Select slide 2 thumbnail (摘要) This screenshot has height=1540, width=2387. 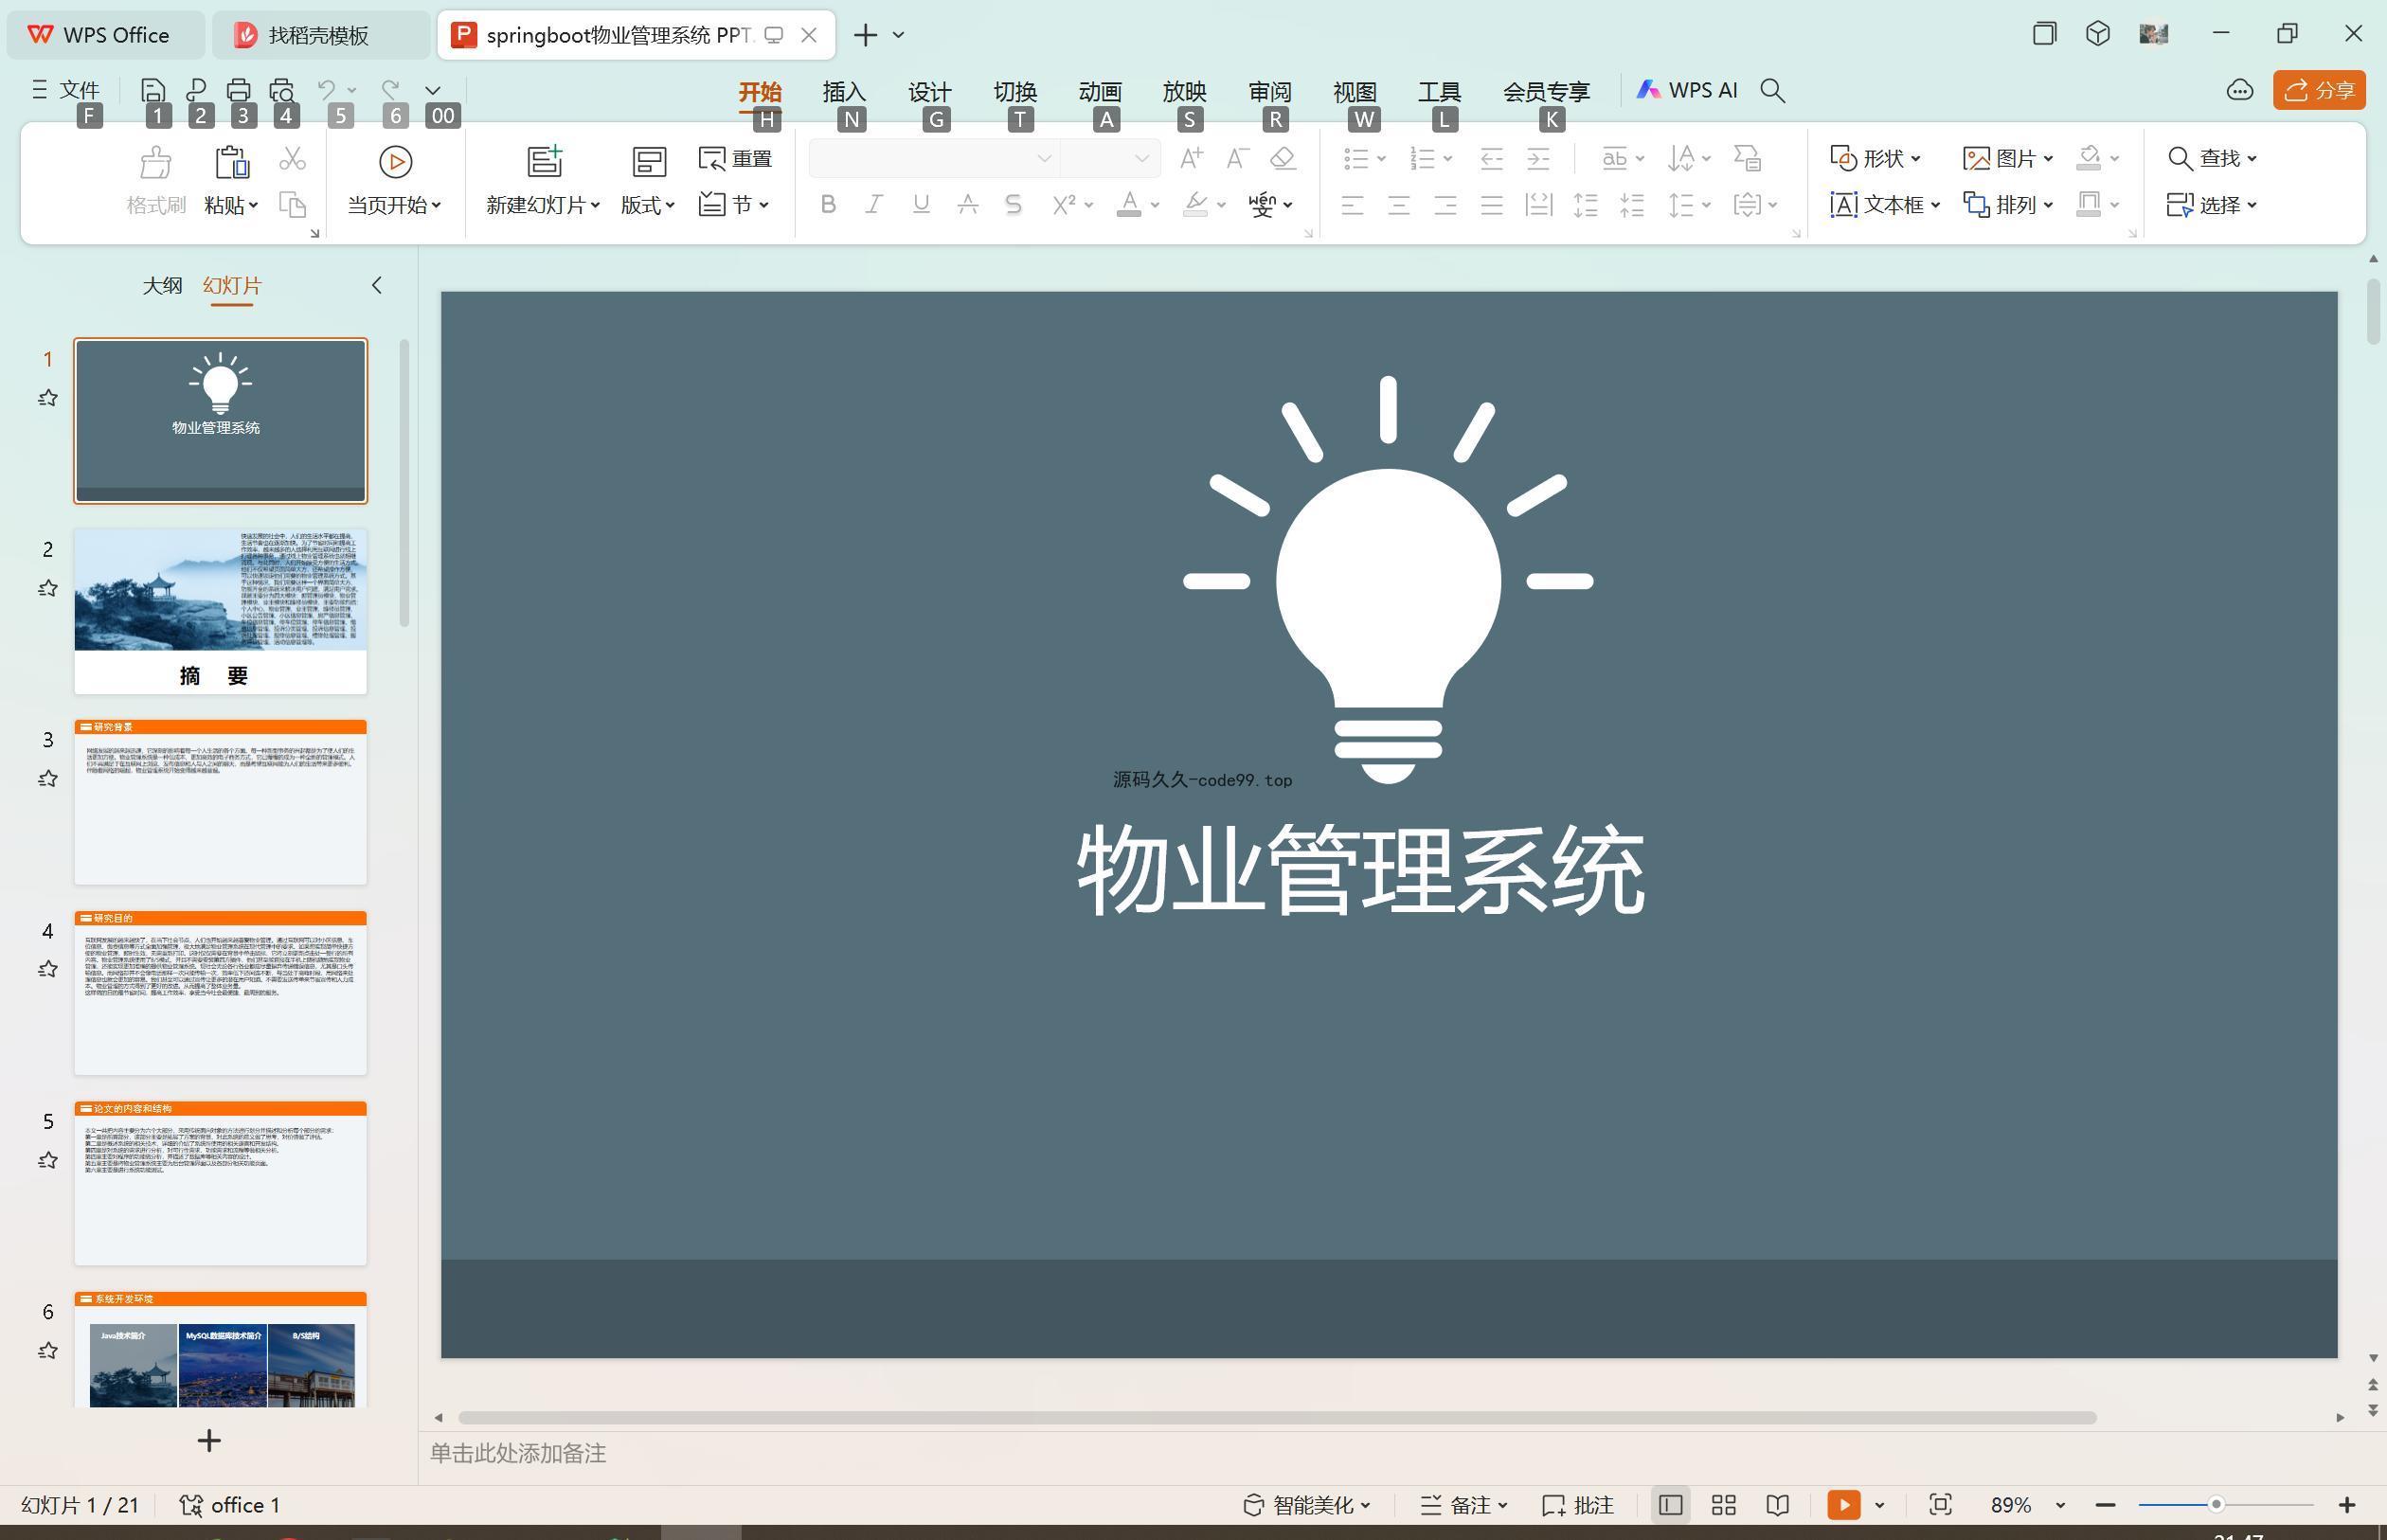pos(220,611)
